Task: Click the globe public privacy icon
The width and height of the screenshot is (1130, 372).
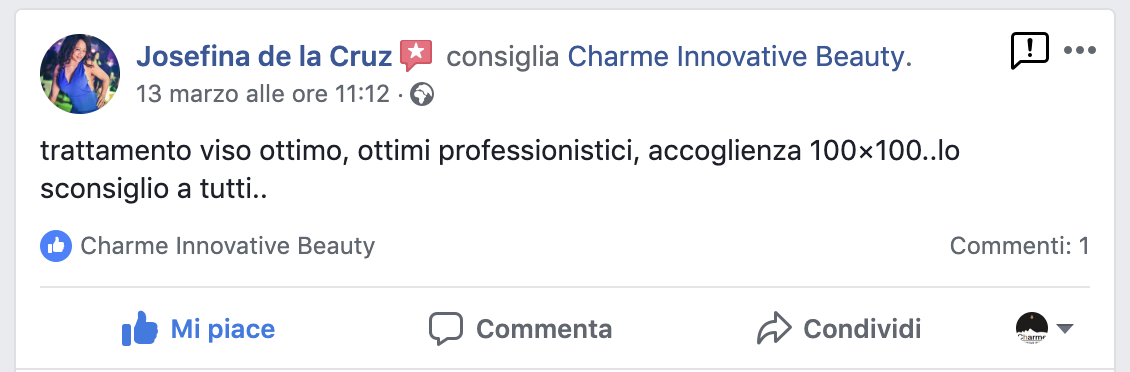Action: [422, 94]
